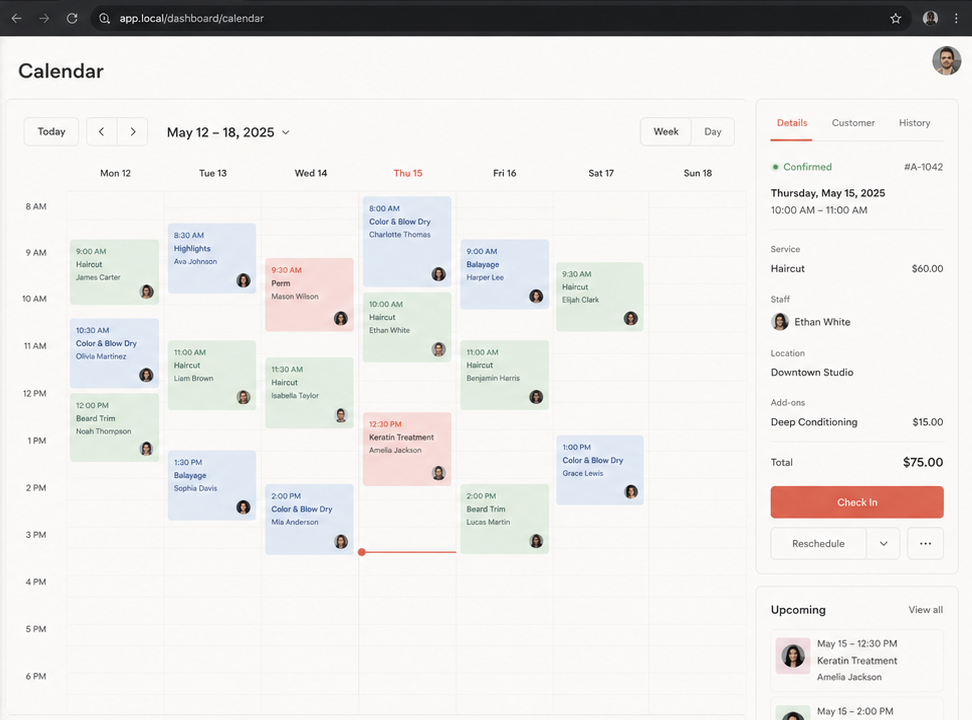Viewport: 972px width, 720px height.
Task: Switch calendar to Week view
Action: (666, 131)
